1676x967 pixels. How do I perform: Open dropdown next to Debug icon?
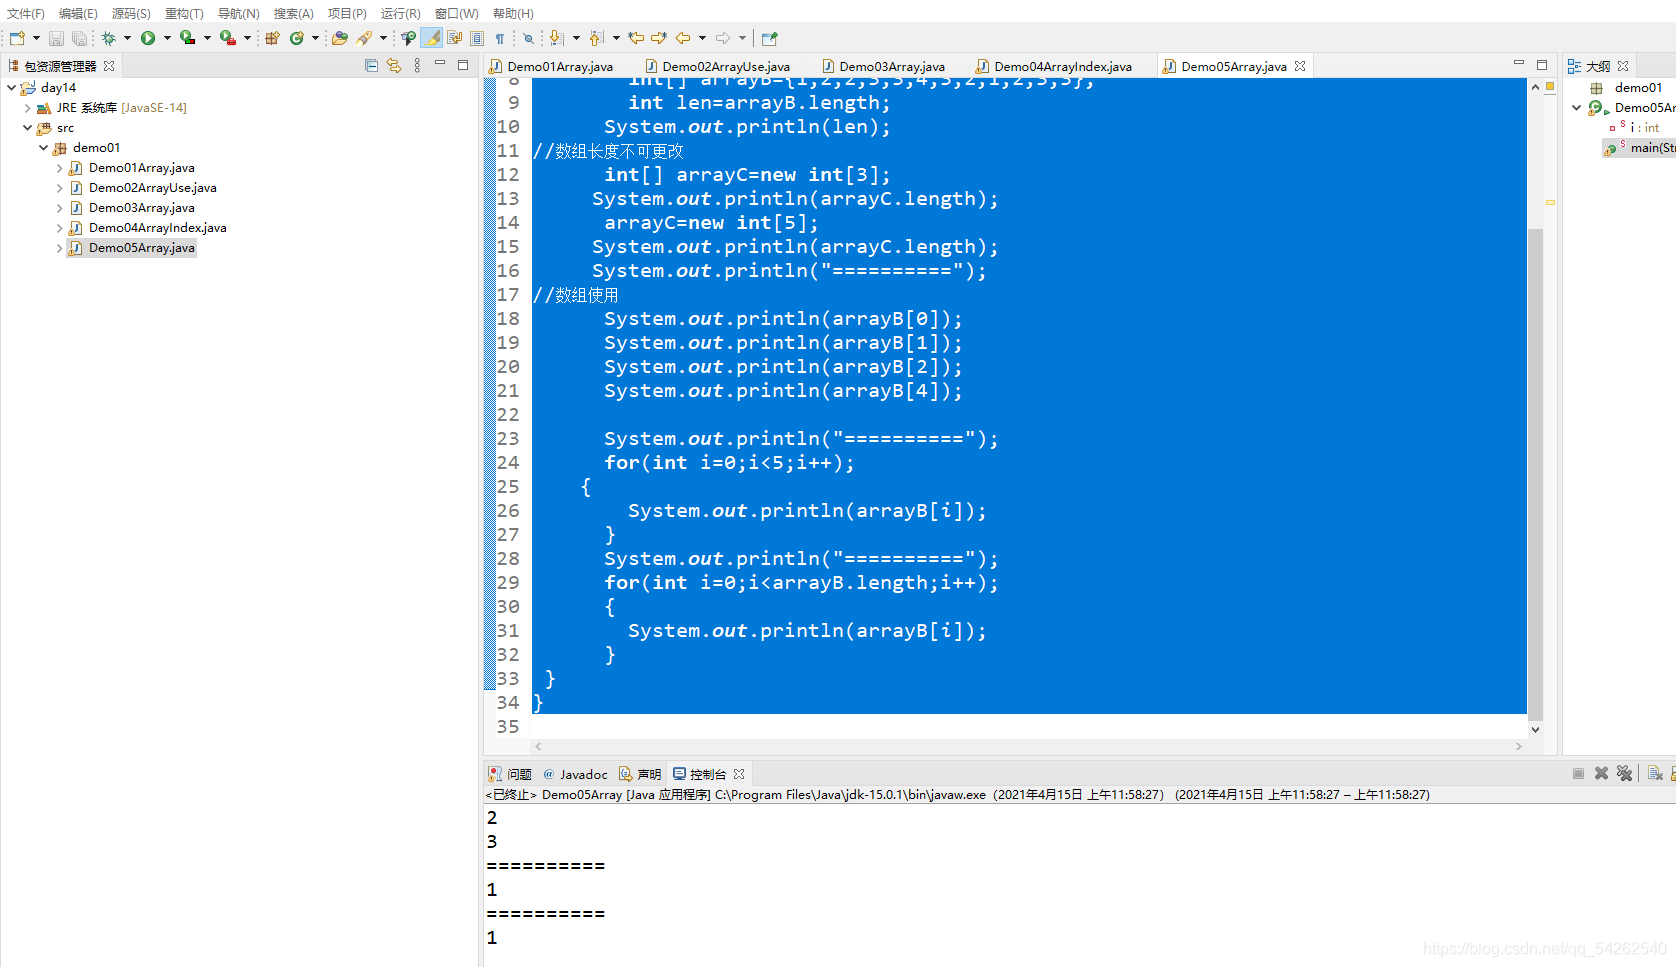(x=127, y=38)
